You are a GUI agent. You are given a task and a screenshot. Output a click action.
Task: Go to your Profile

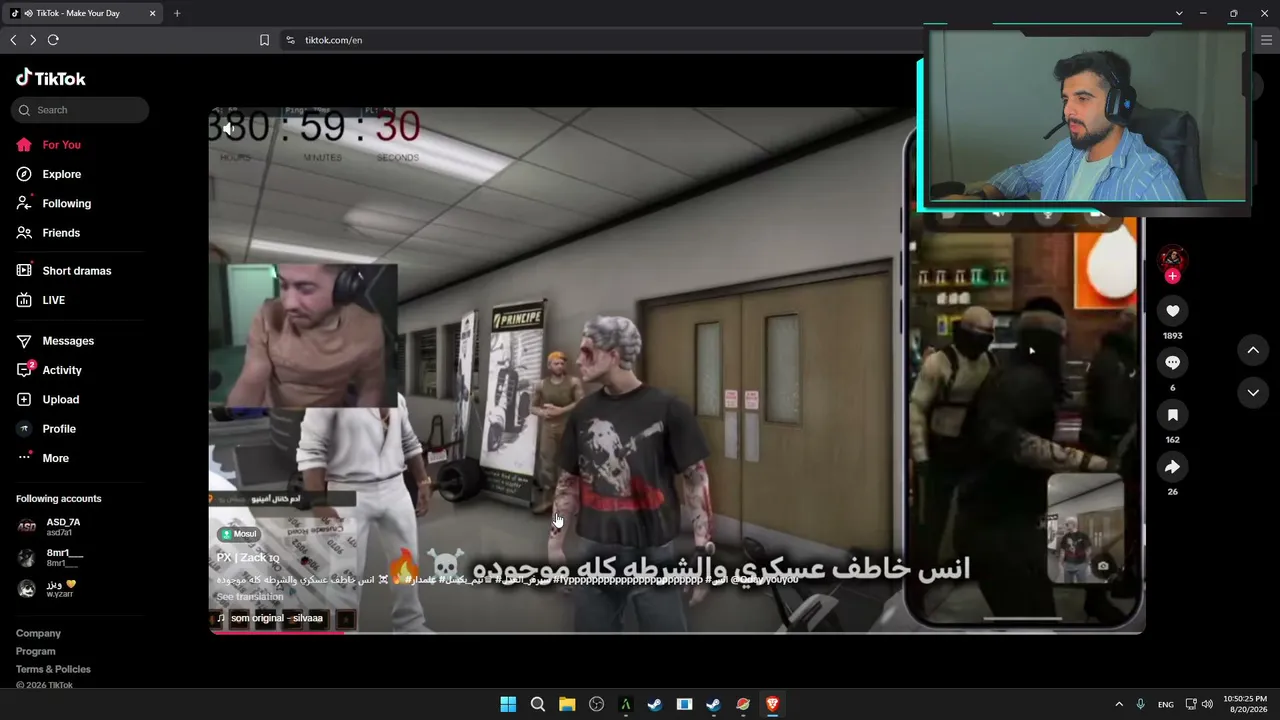(46, 429)
